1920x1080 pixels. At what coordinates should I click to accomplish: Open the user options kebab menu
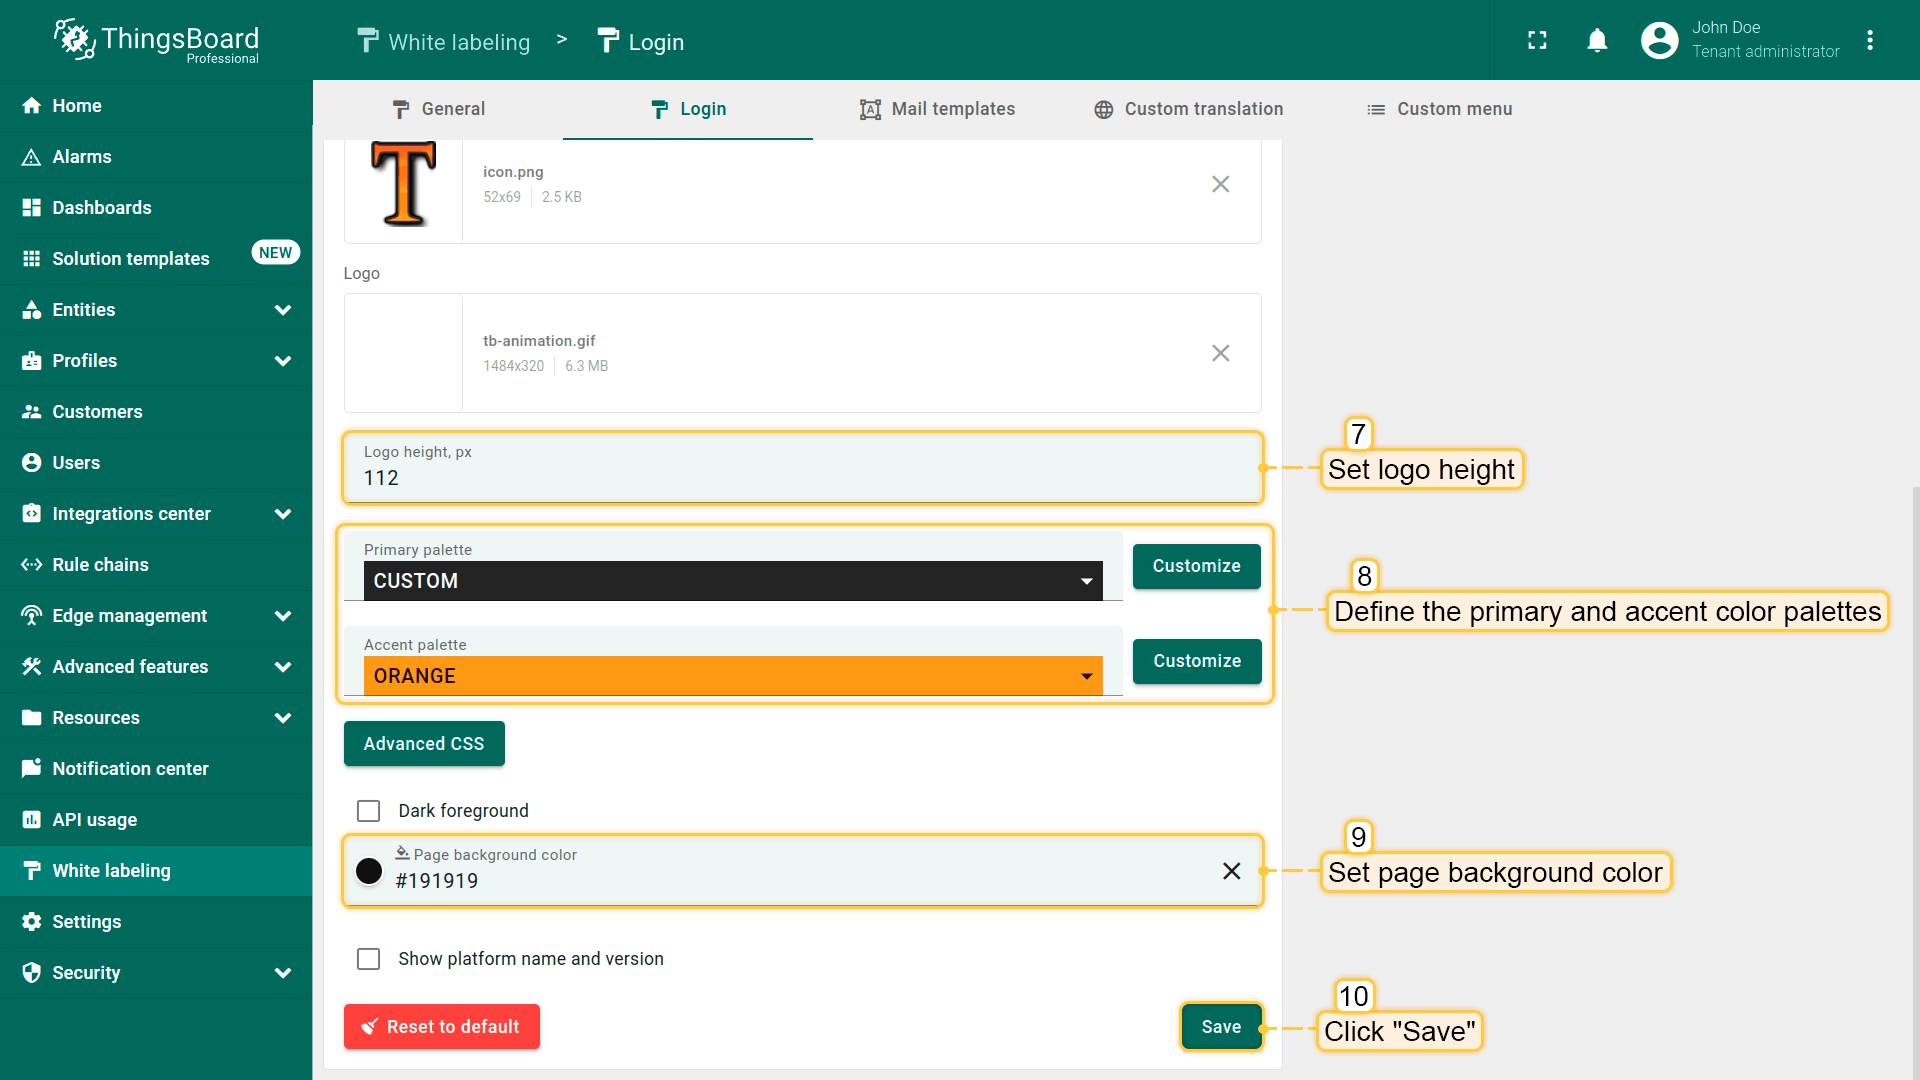[1870, 40]
